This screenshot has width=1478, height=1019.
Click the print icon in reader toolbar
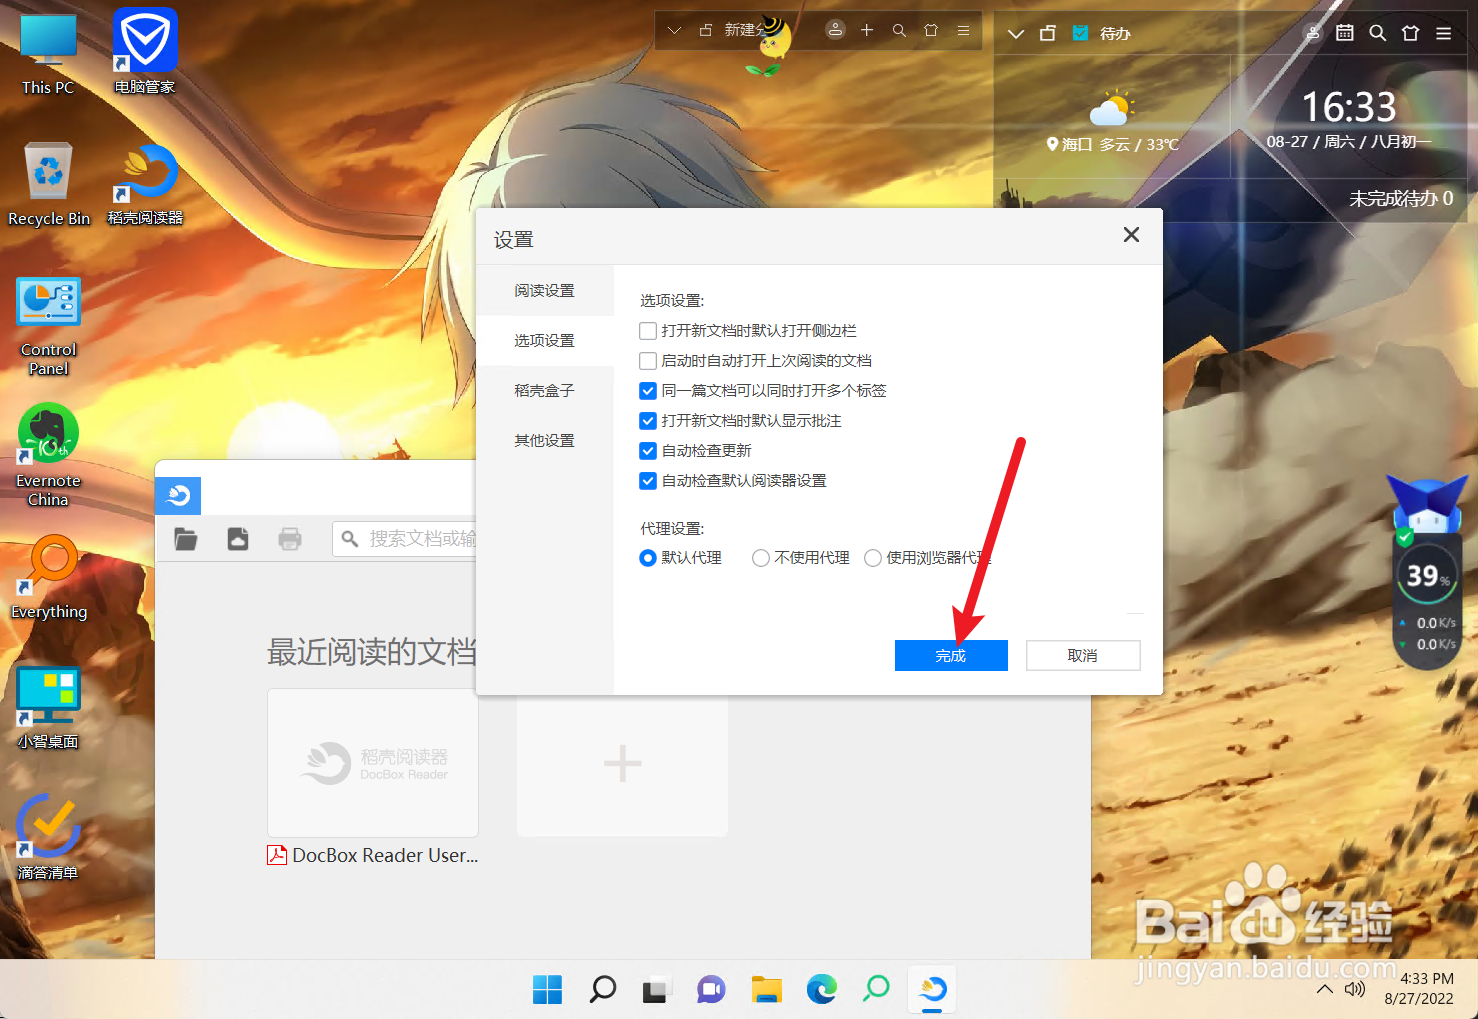coord(290,539)
